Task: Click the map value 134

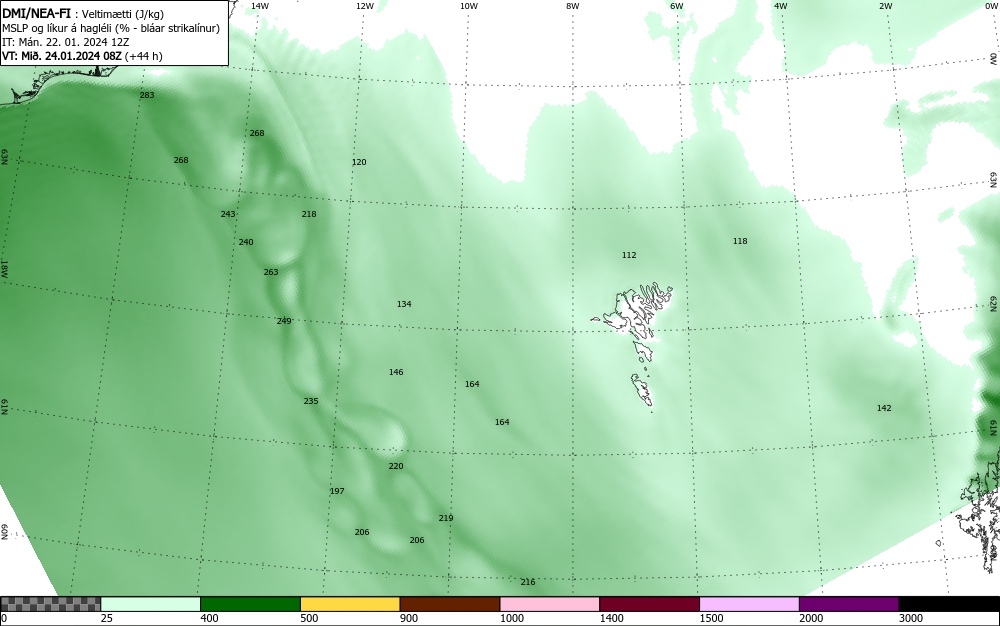Action: (404, 304)
